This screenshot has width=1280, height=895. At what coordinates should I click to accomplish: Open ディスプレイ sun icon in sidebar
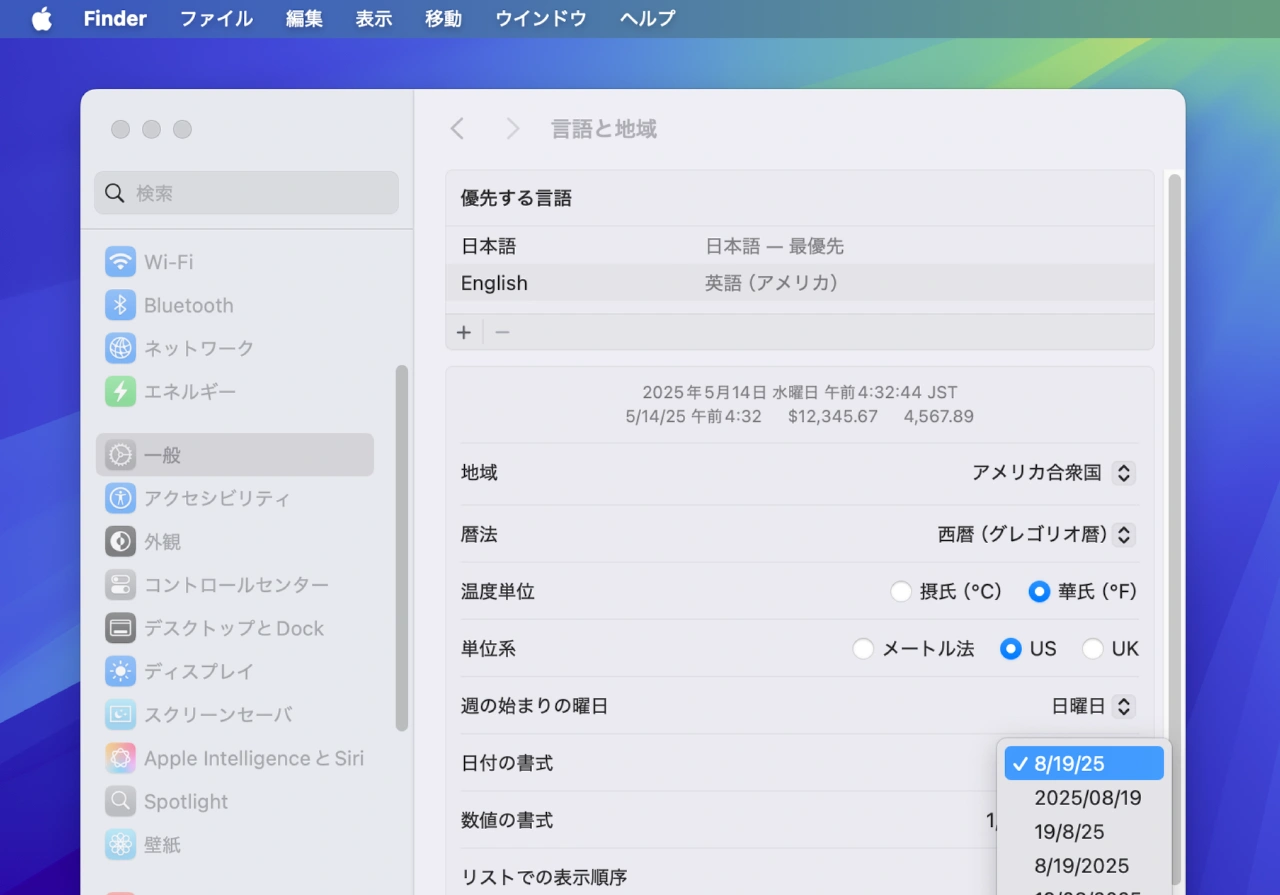121,671
